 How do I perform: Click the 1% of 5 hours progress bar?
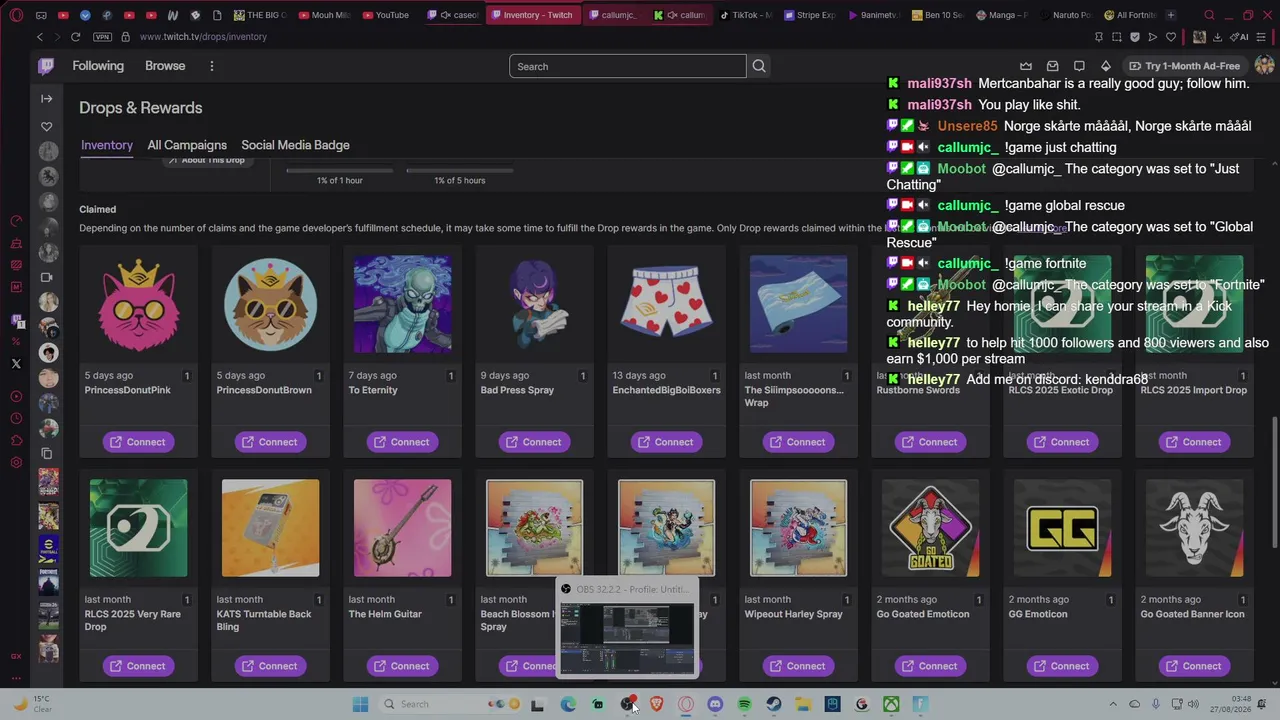click(x=460, y=170)
